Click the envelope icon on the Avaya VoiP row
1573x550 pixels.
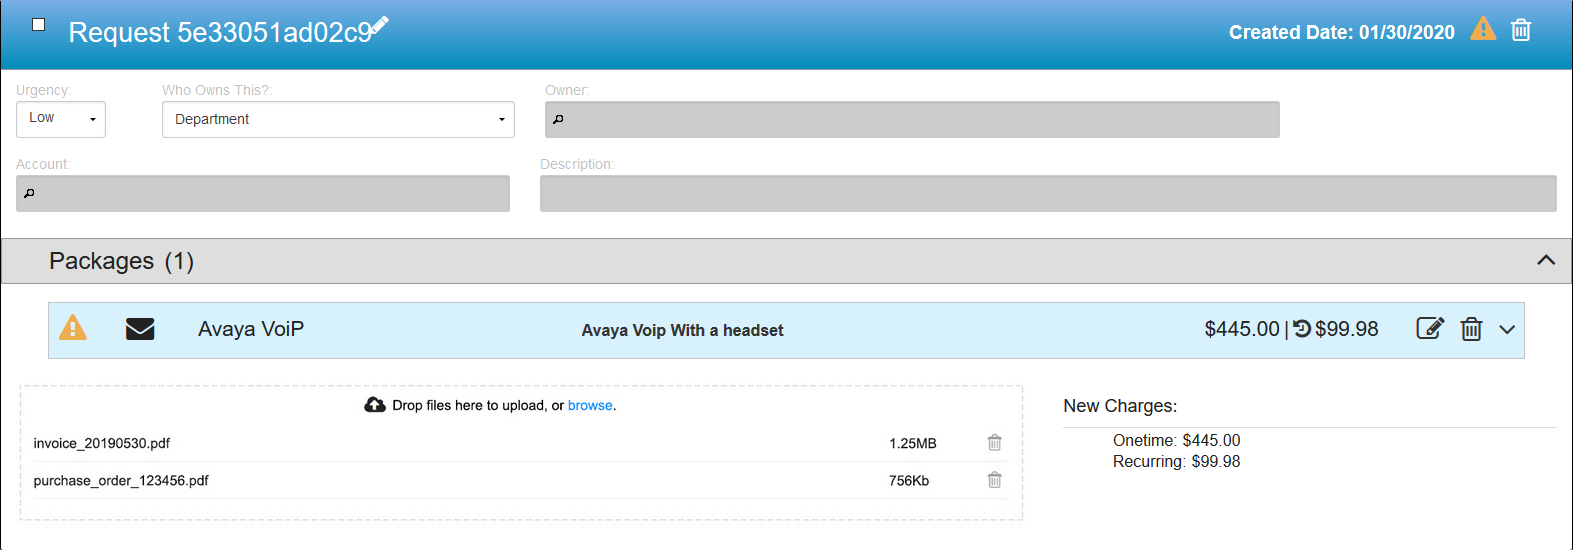[140, 329]
